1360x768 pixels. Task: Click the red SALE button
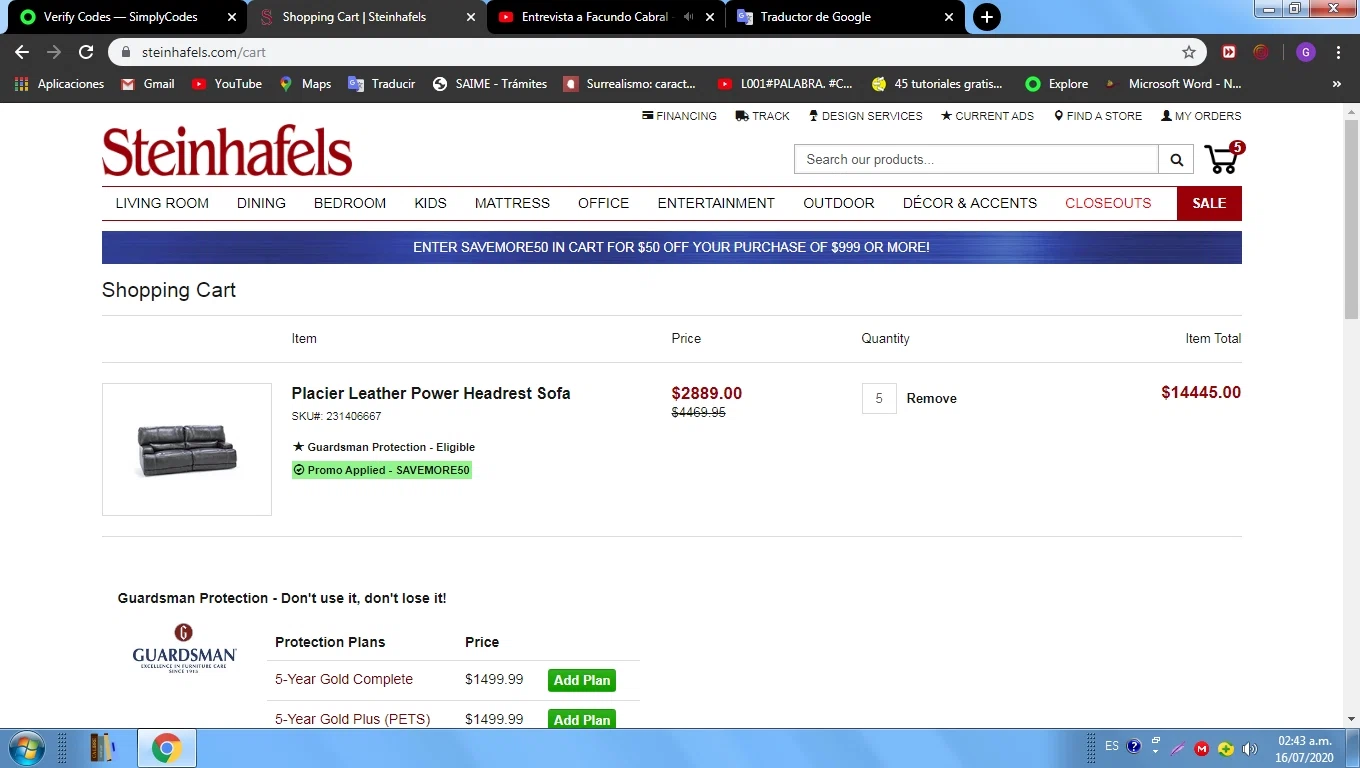tap(1209, 203)
